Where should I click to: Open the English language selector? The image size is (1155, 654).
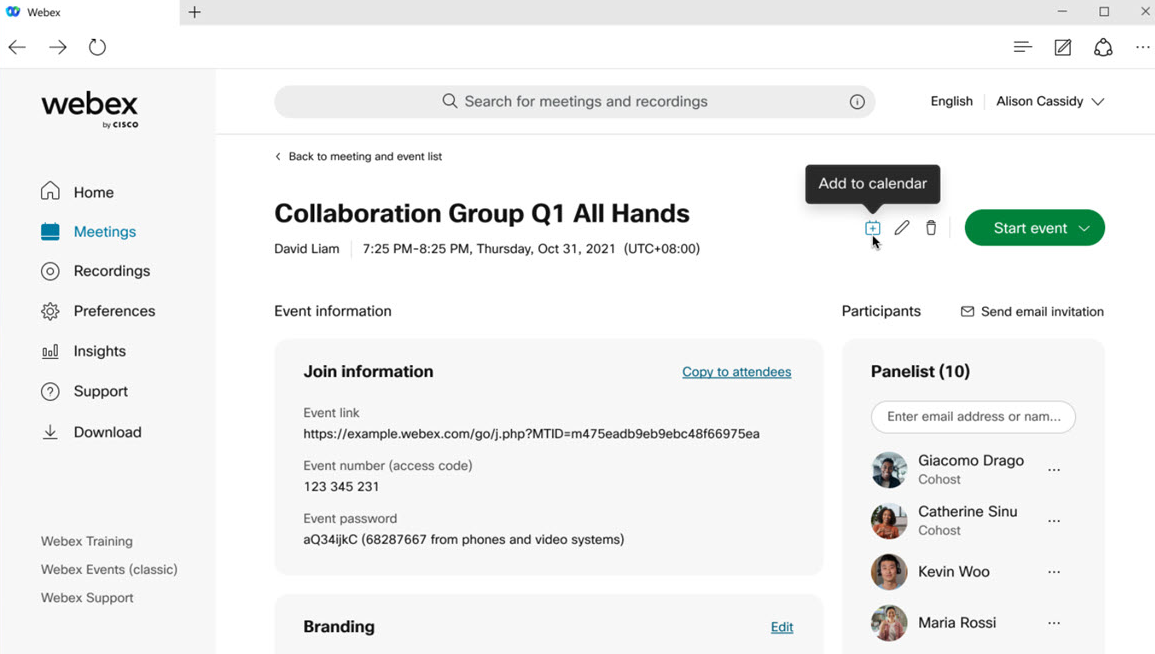951,101
